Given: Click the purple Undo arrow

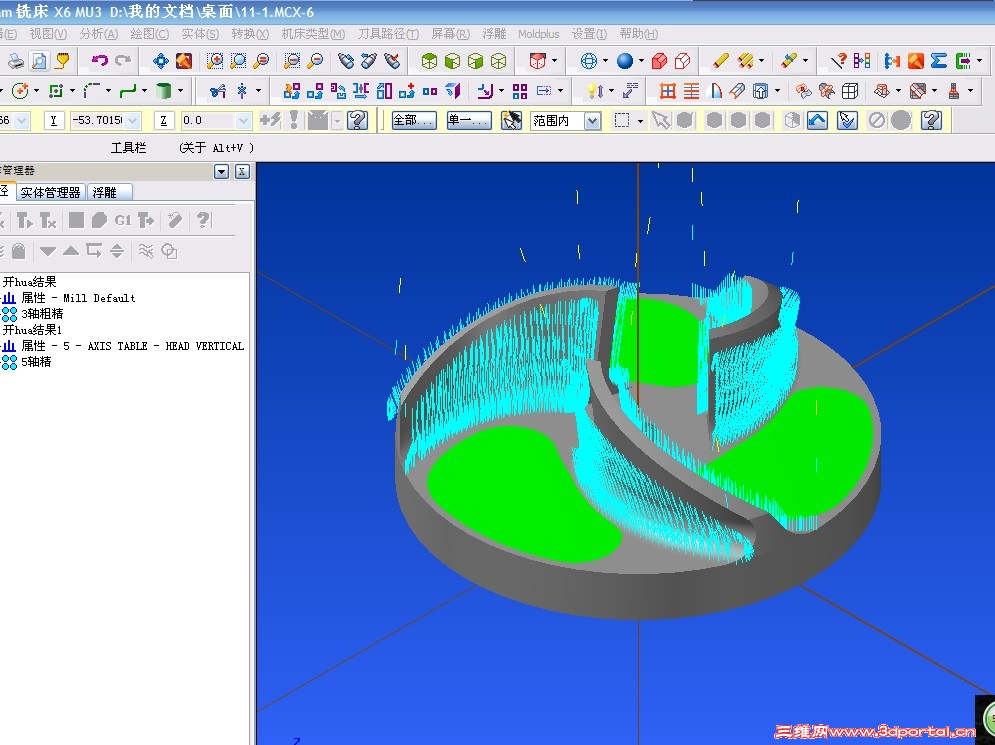Looking at the screenshot, I should (x=100, y=61).
